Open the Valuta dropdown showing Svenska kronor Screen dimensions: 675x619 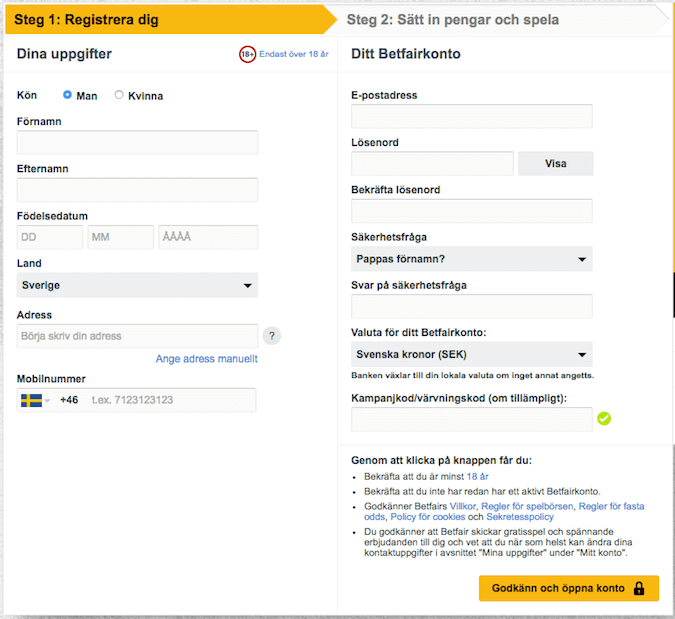(x=471, y=354)
